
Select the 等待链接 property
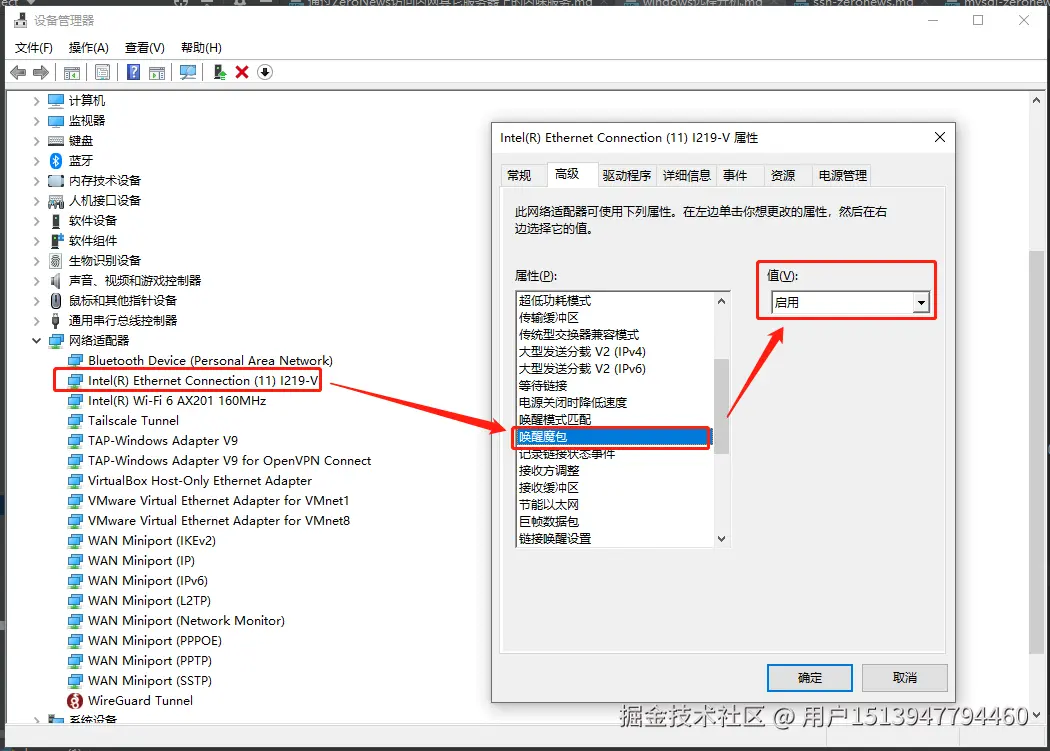[543, 386]
